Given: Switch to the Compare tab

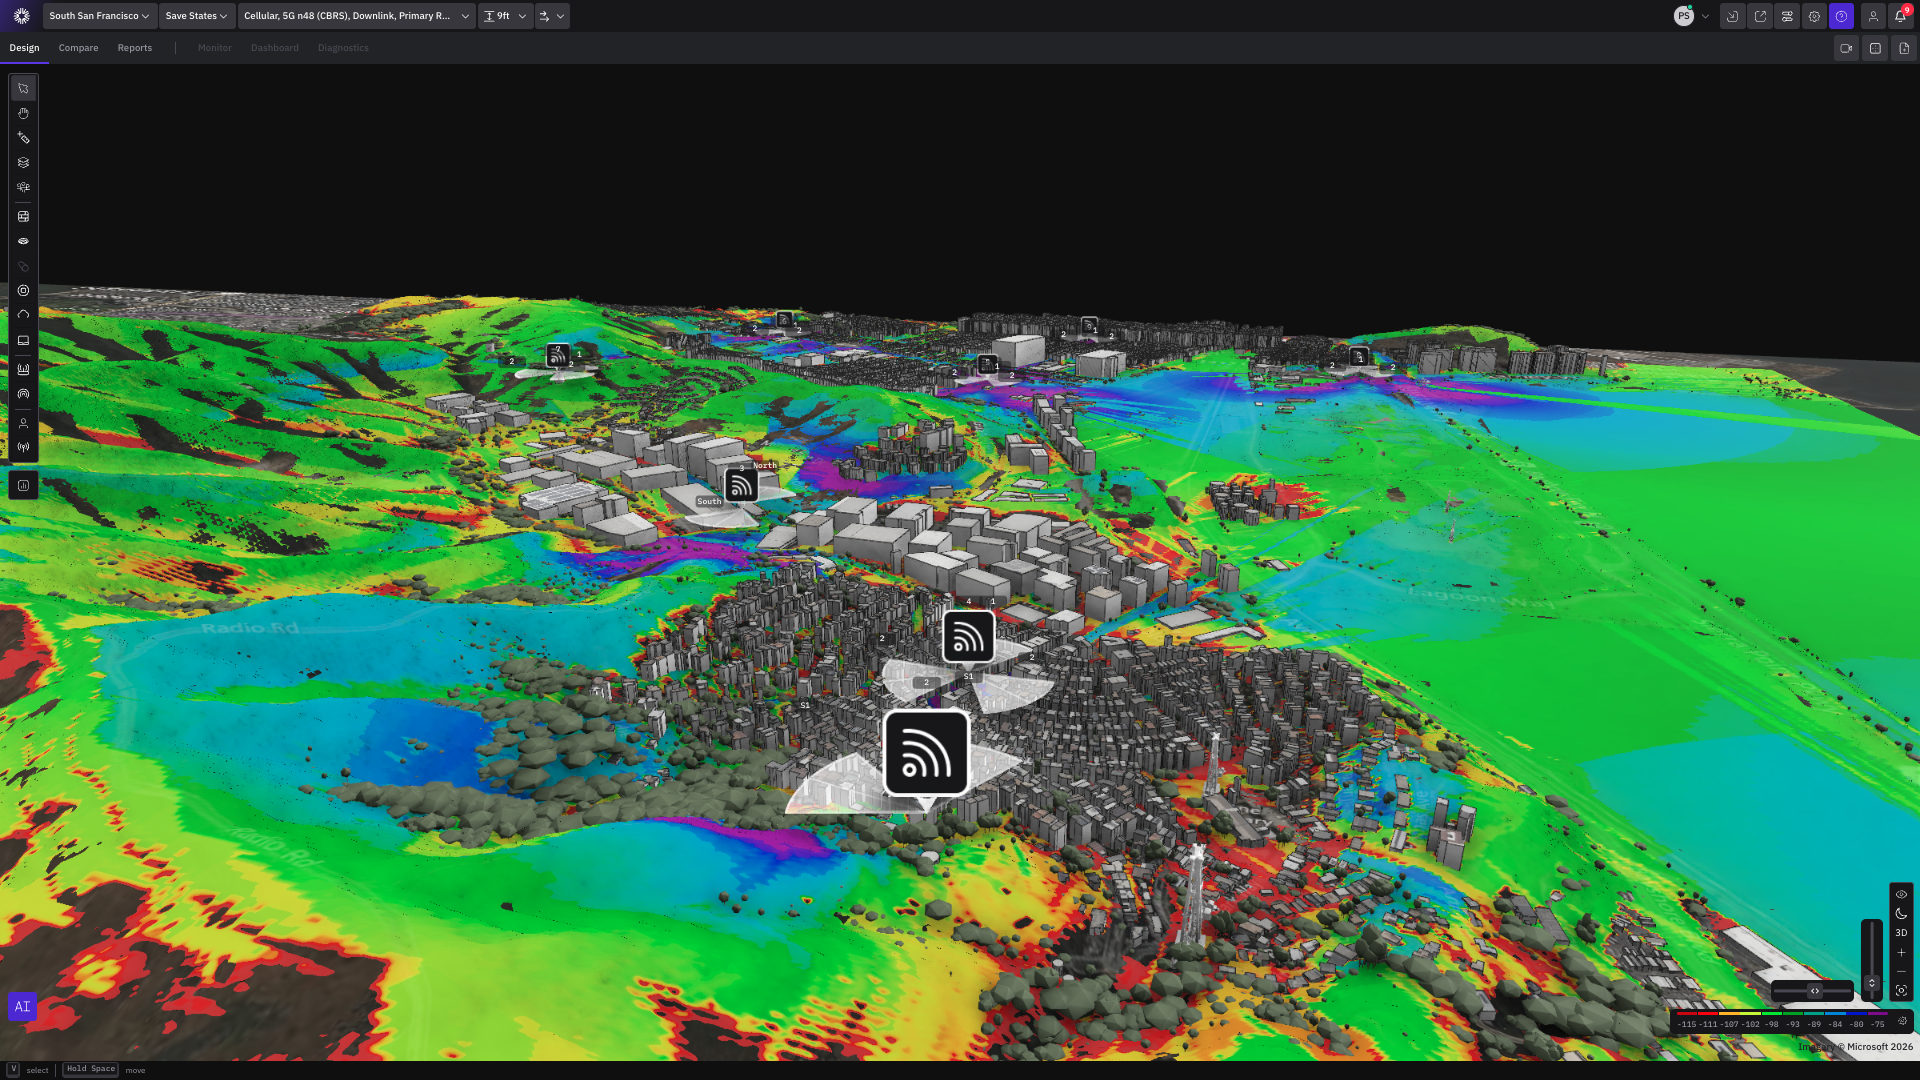Looking at the screenshot, I should point(78,48).
